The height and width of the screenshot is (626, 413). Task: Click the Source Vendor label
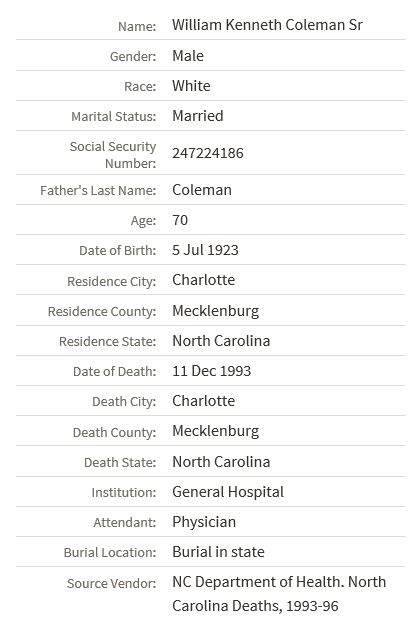tap(111, 583)
